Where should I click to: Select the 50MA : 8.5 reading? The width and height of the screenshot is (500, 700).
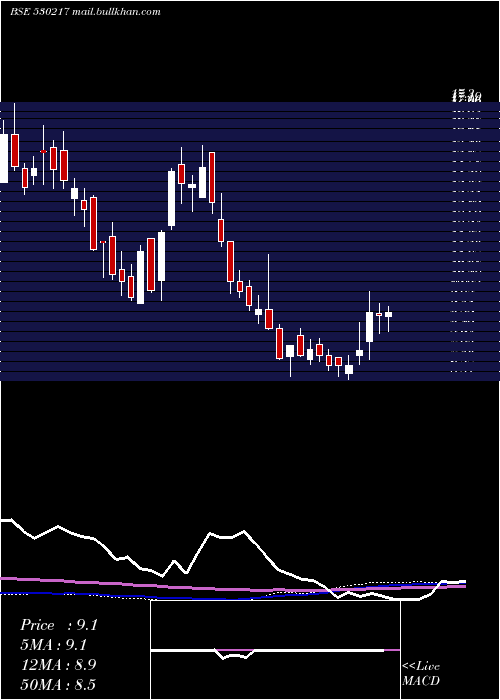click(x=58, y=684)
